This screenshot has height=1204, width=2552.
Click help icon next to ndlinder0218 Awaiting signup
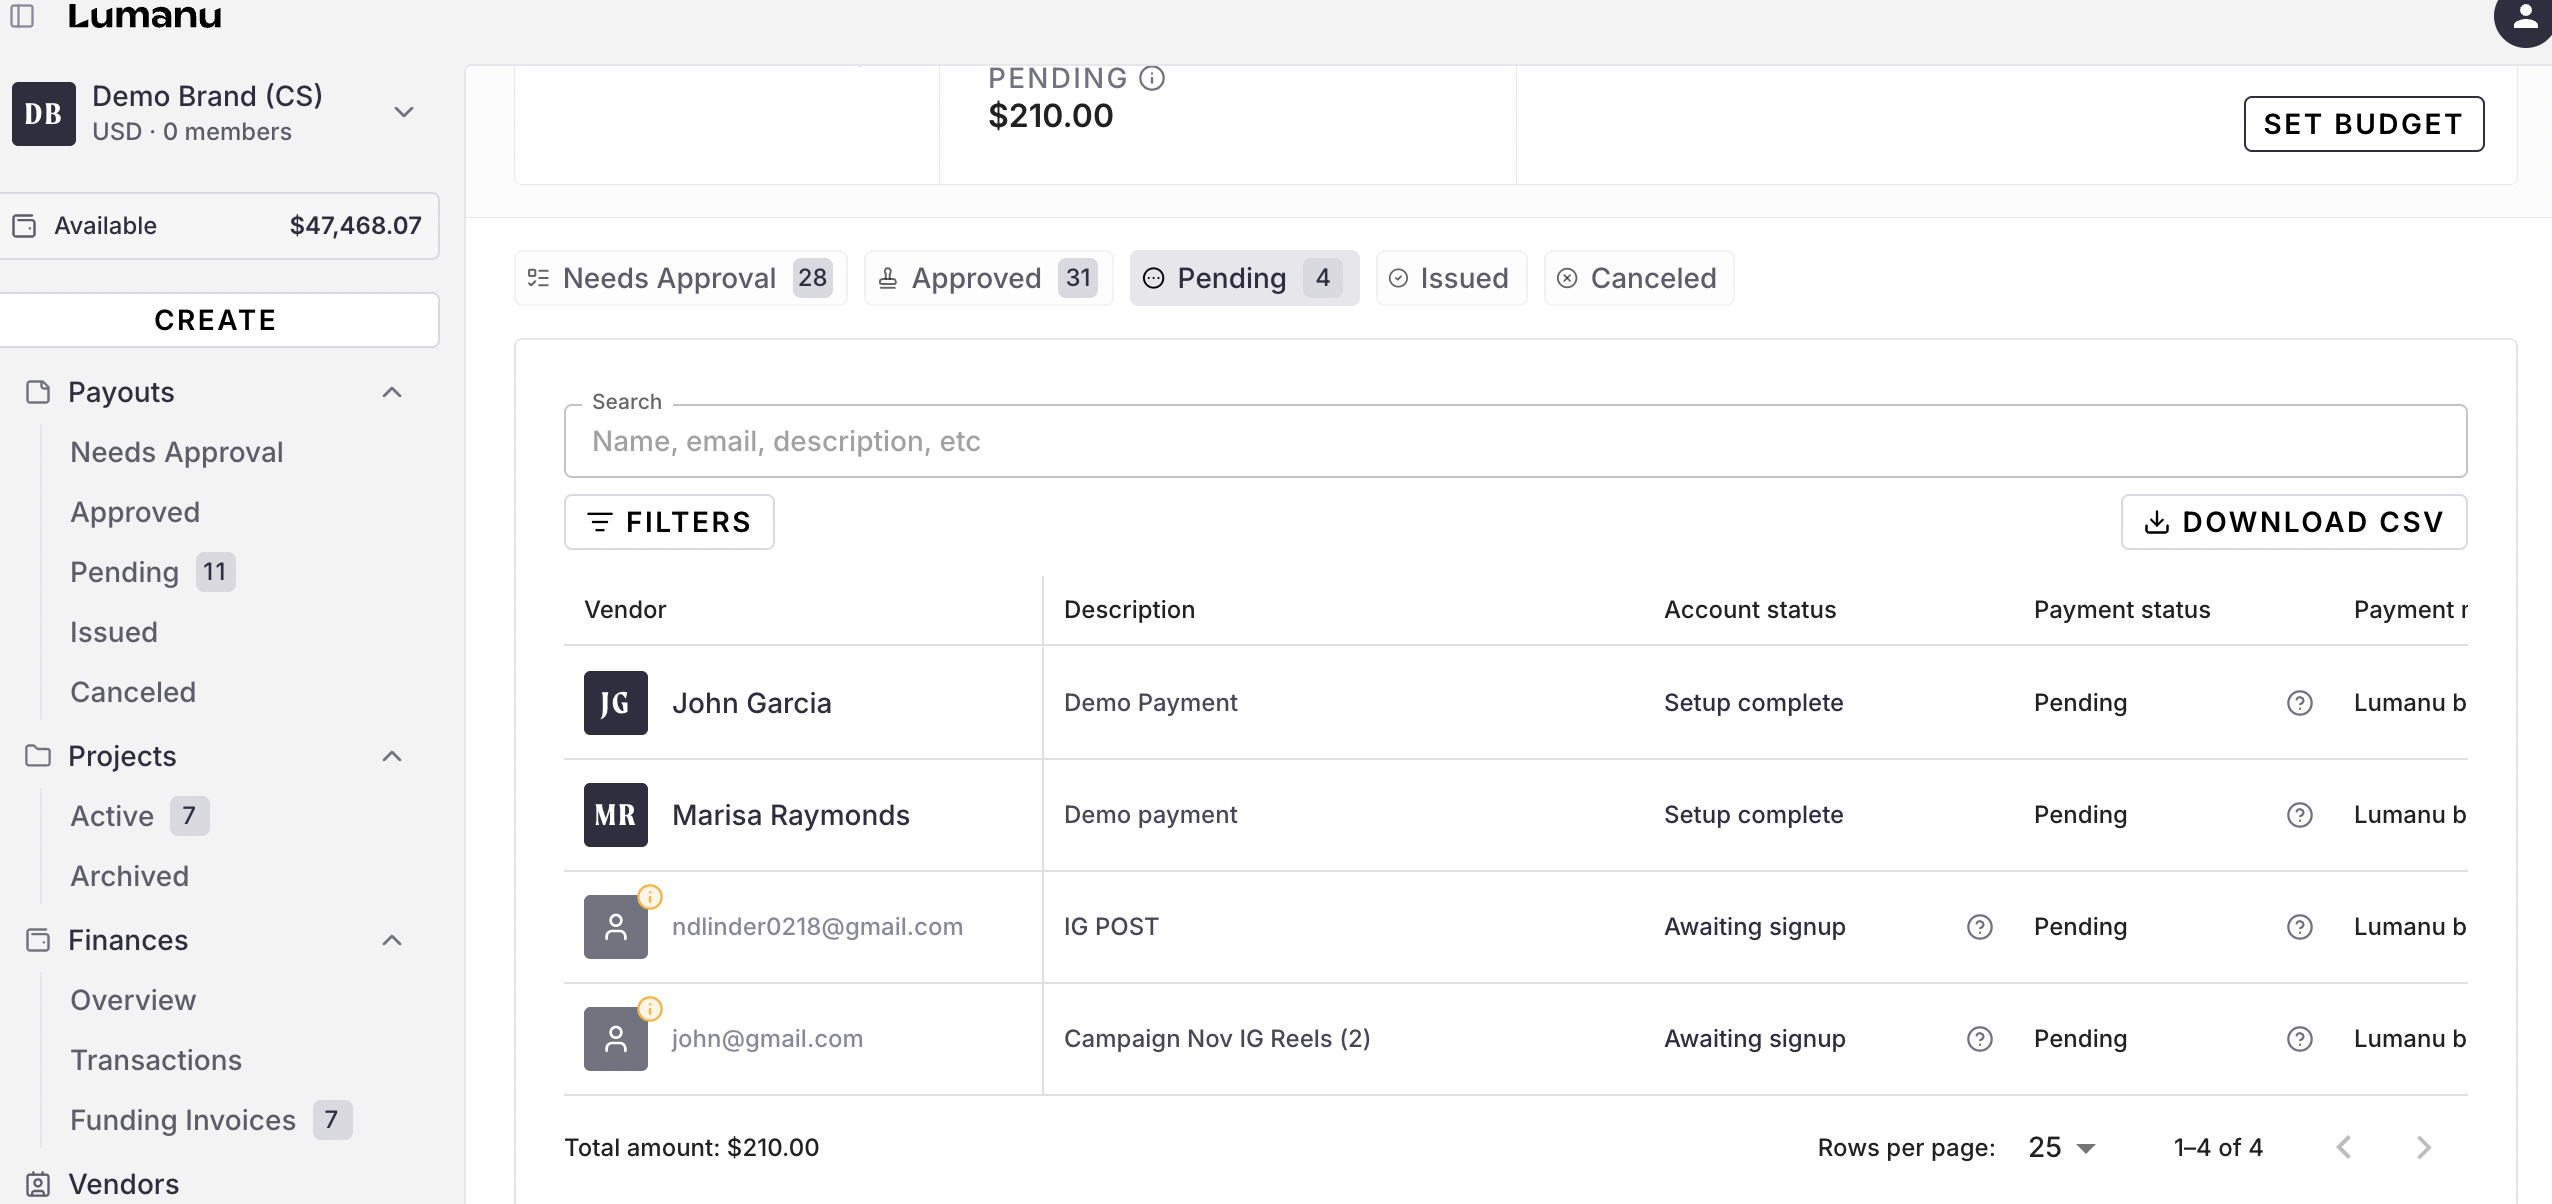click(1979, 927)
